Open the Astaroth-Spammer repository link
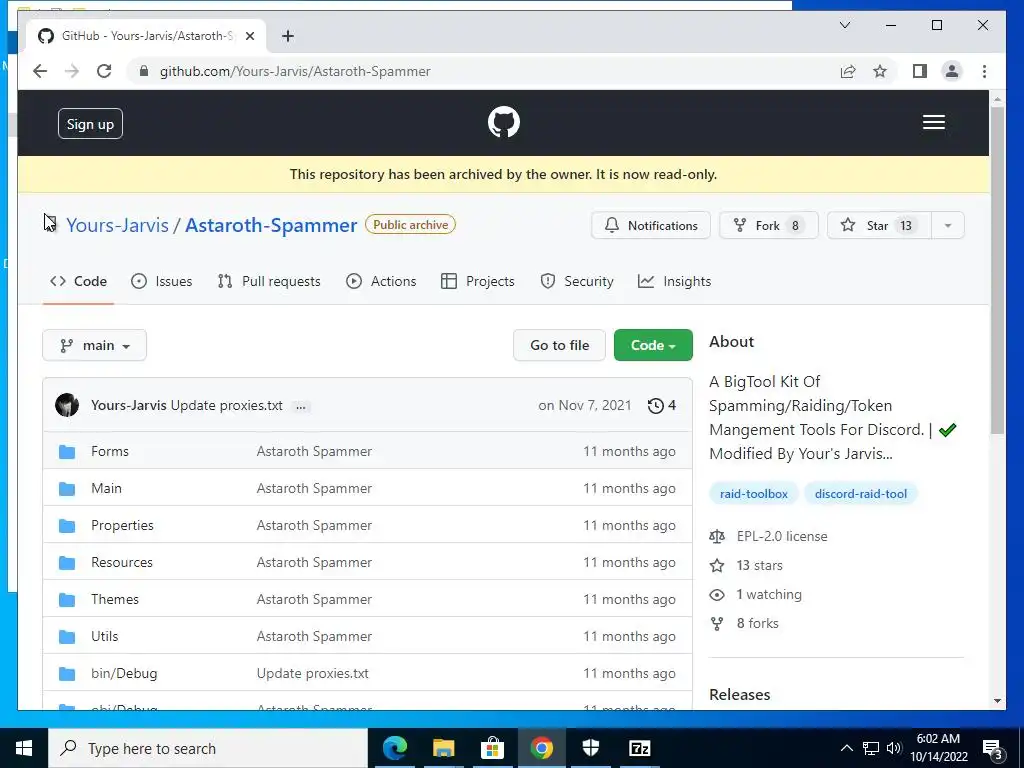1024x768 pixels. pyautogui.click(x=271, y=225)
